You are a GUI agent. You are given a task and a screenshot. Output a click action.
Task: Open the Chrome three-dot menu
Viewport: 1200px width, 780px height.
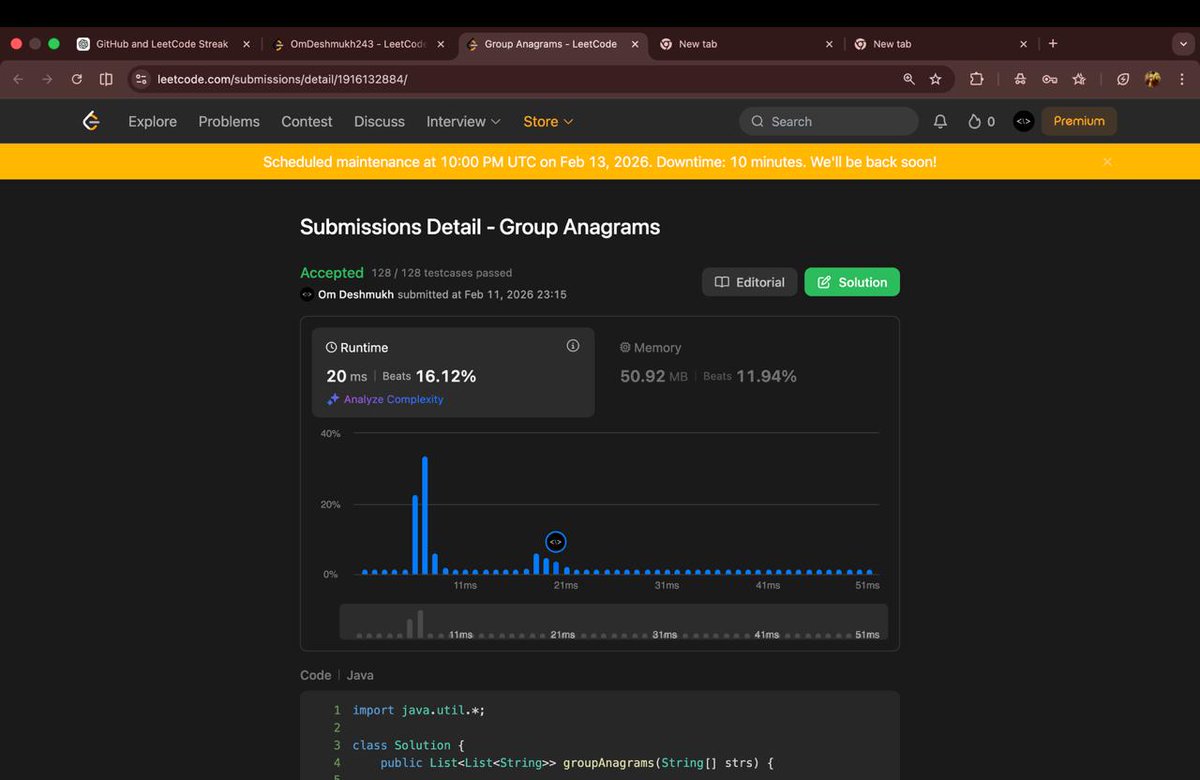(x=1182, y=79)
